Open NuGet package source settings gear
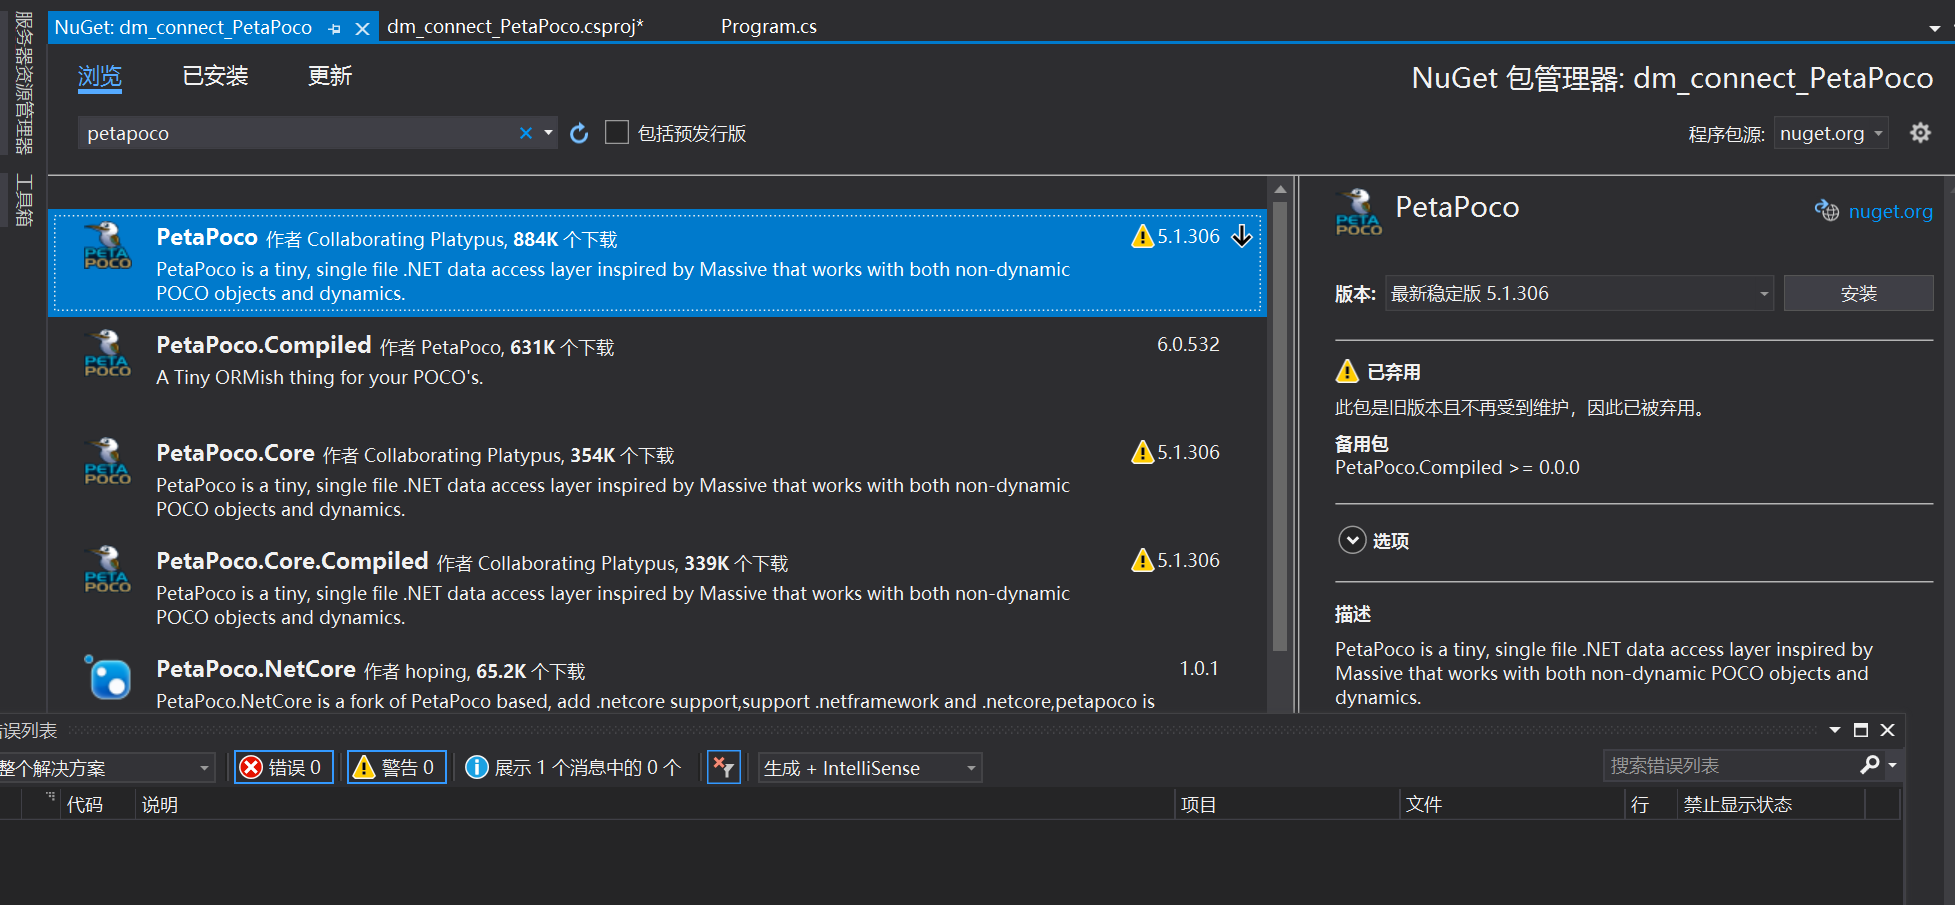 pyautogui.click(x=1920, y=133)
